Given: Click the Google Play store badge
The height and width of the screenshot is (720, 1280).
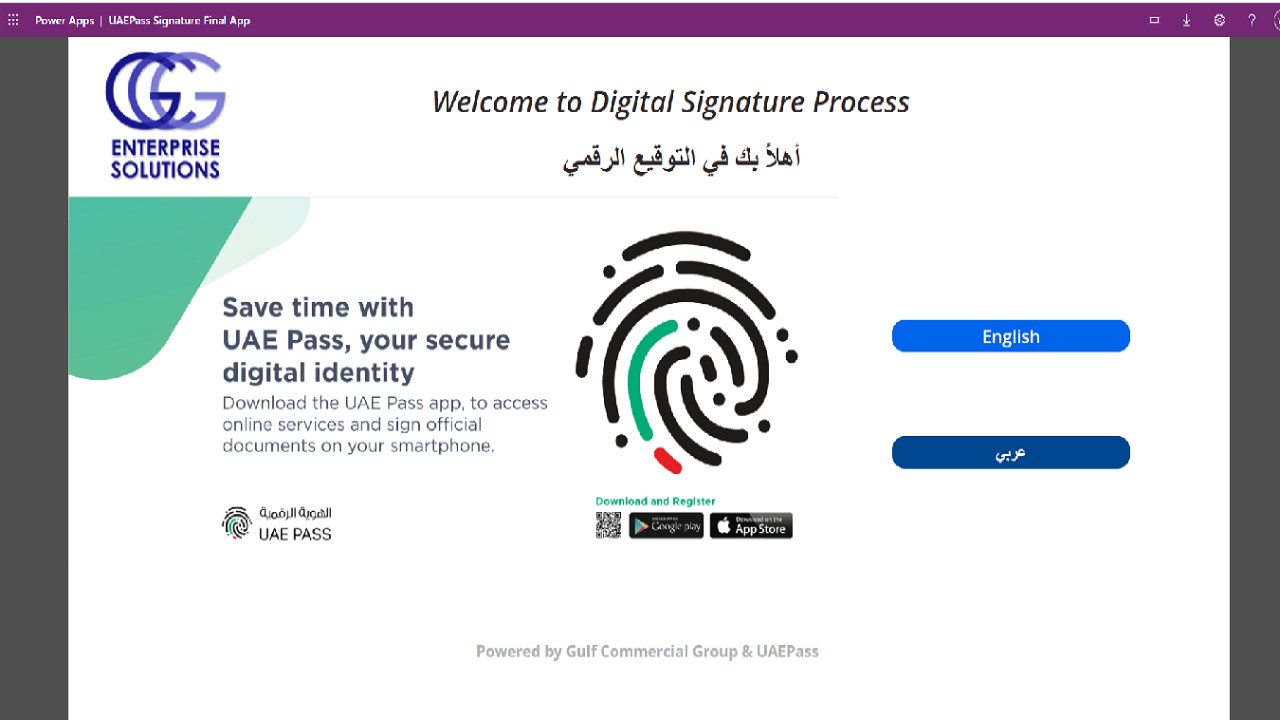Looking at the screenshot, I should (x=666, y=526).
